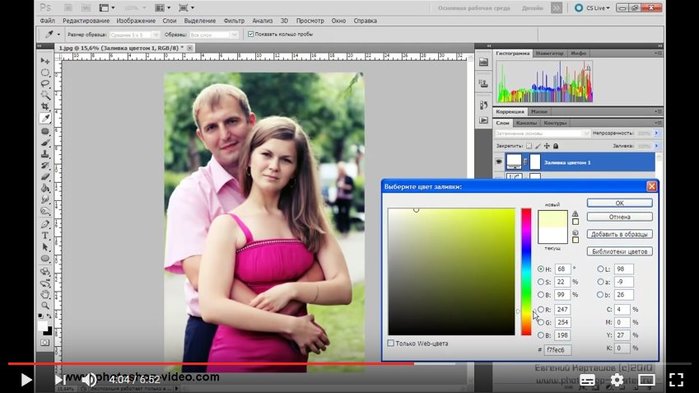Open 'Библиотеки цветов' color libraries

click(620, 251)
